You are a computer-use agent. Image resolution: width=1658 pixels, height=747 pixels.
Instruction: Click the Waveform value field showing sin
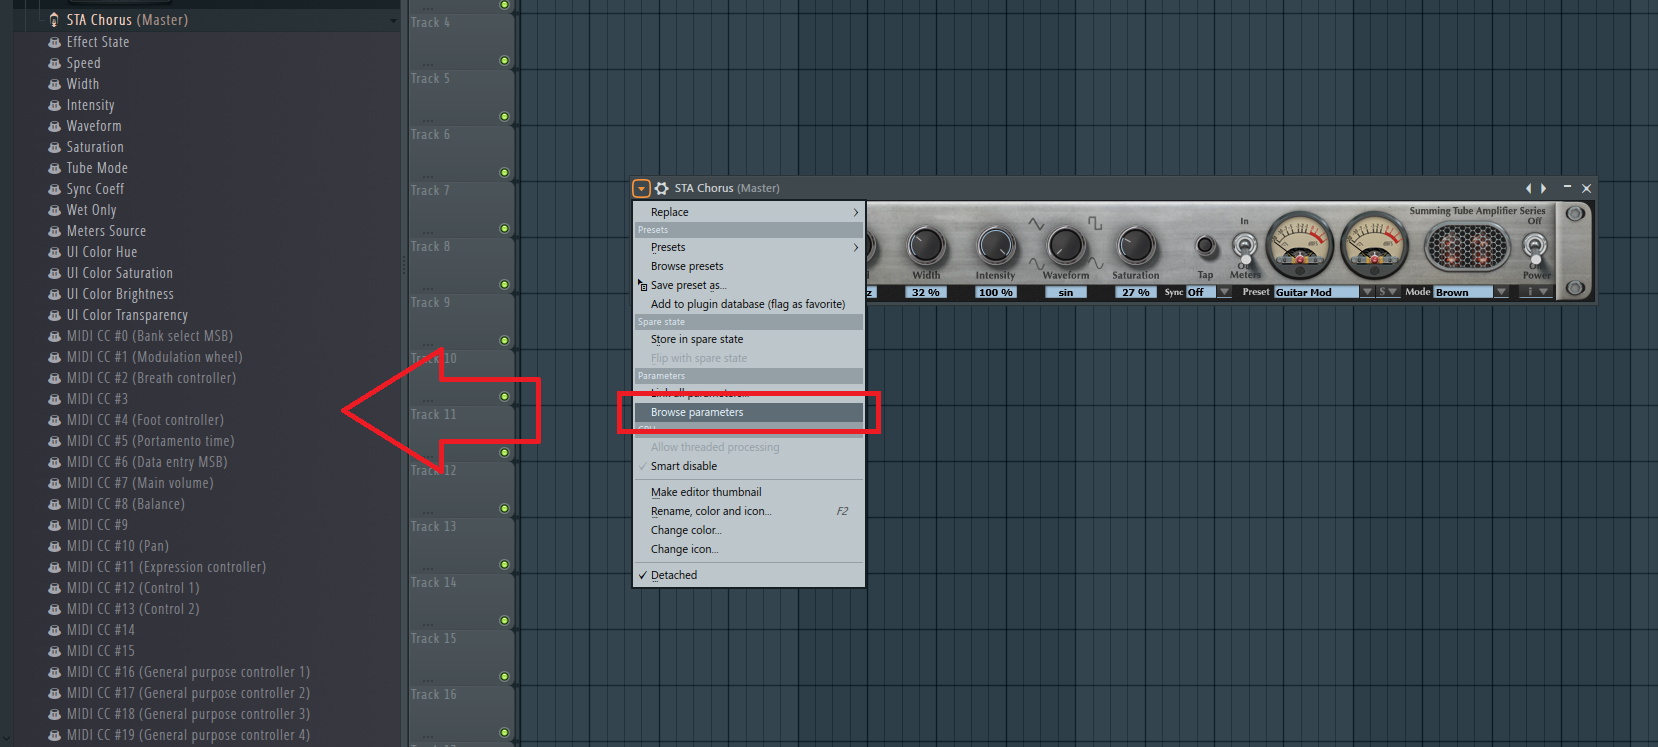1066,292
